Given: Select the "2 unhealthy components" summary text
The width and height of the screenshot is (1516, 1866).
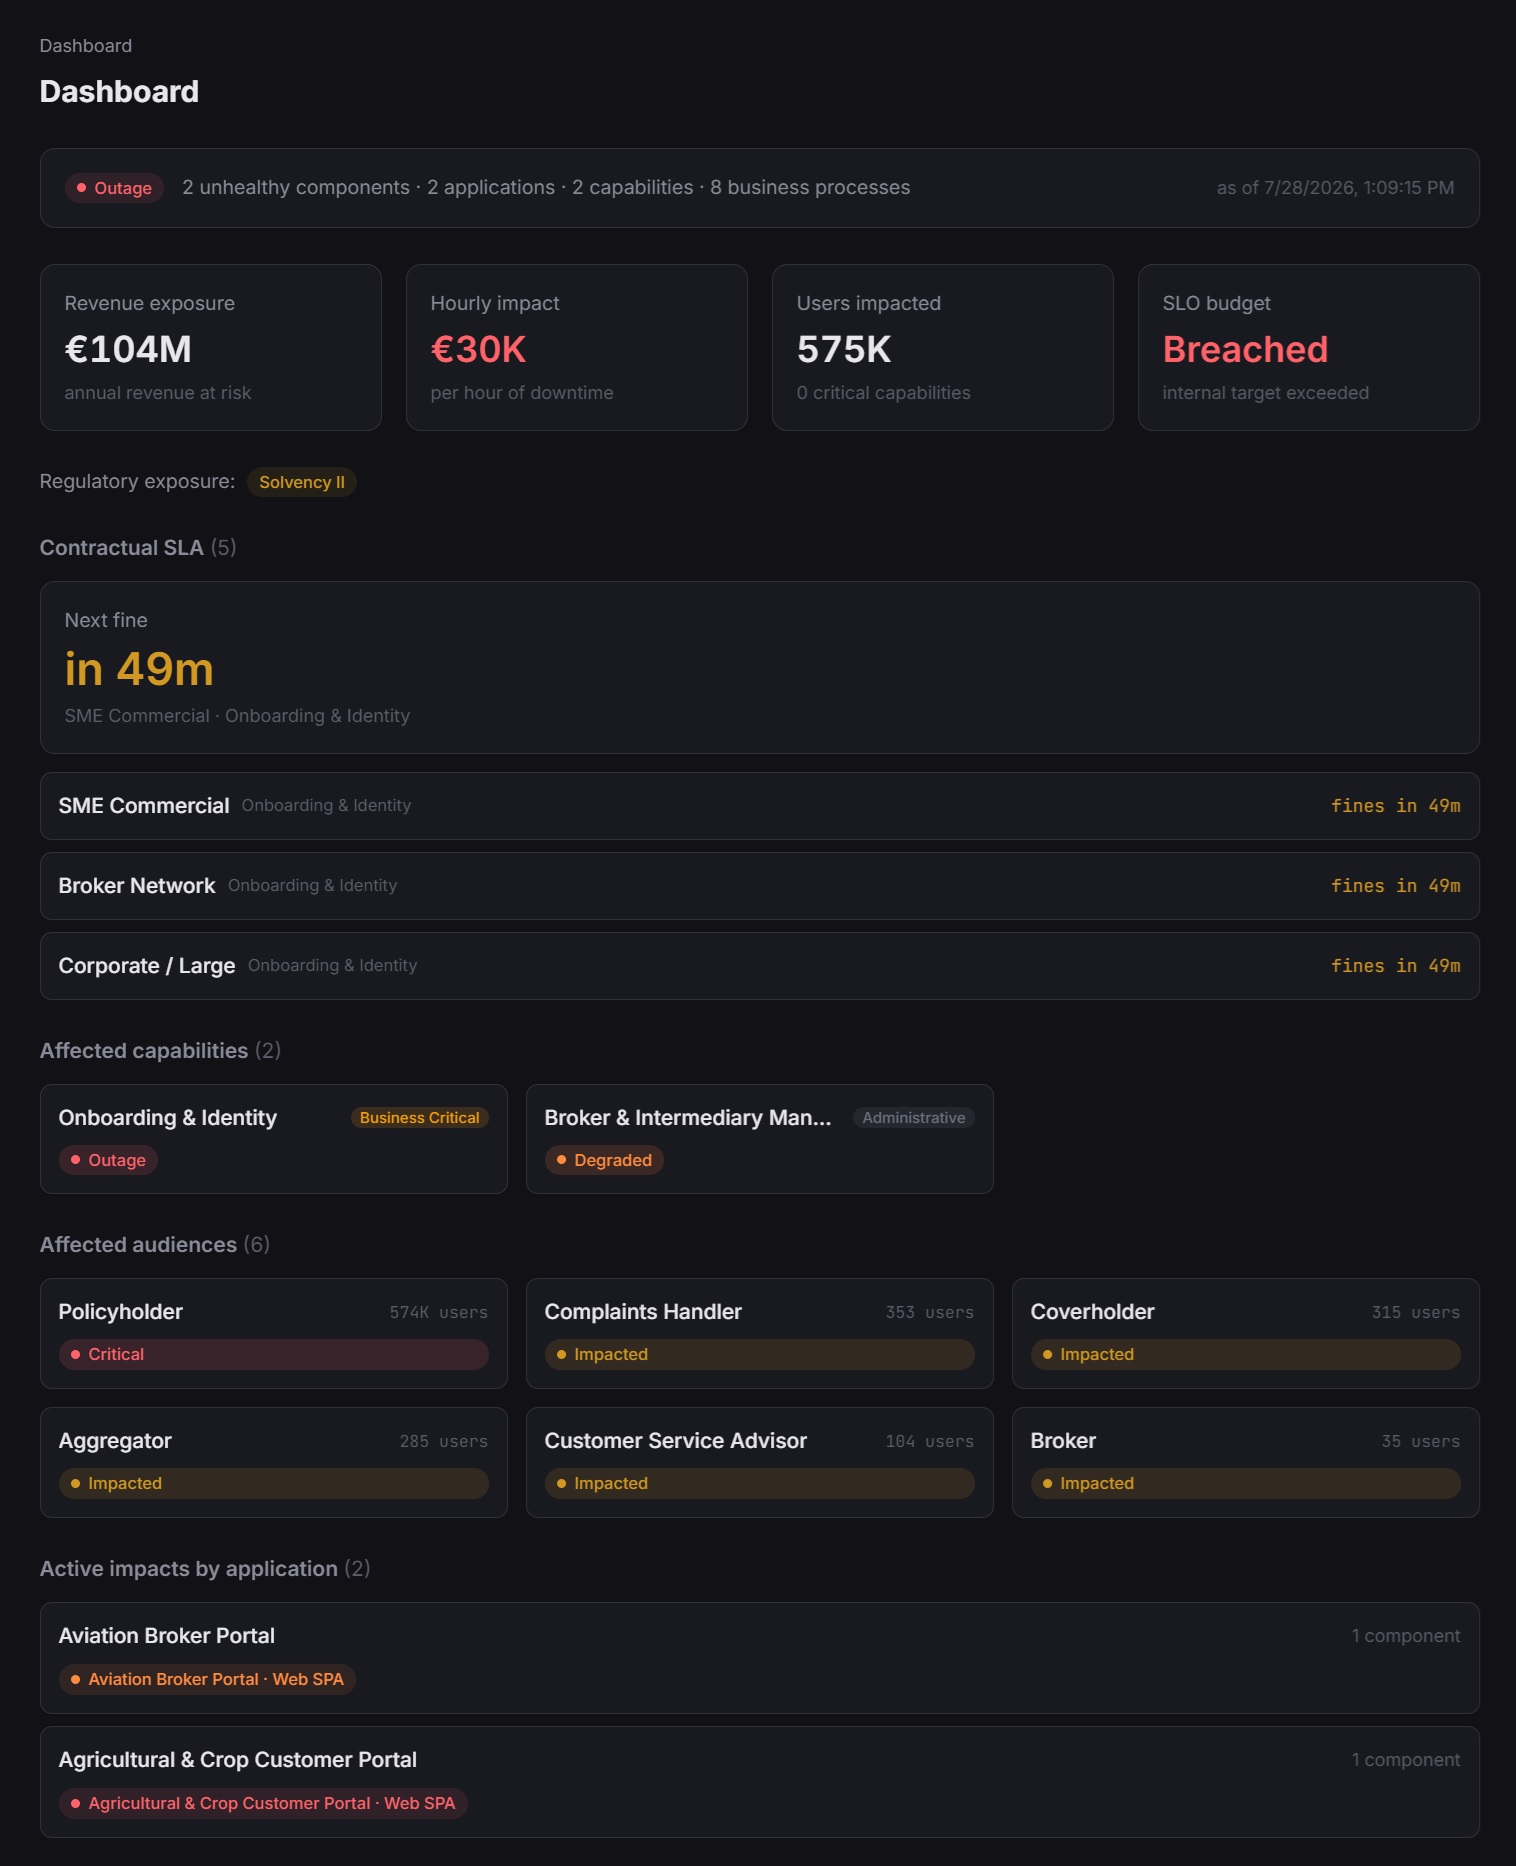Looking at the screenshot, I should click(296, 188).
